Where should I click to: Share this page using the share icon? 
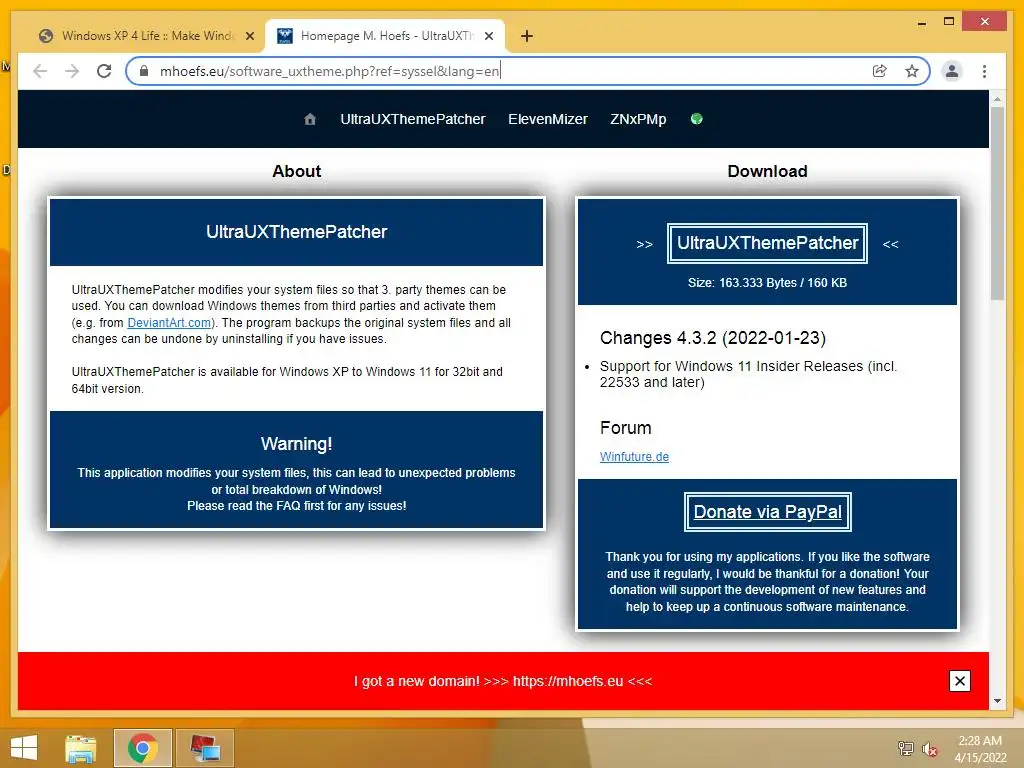880,71
